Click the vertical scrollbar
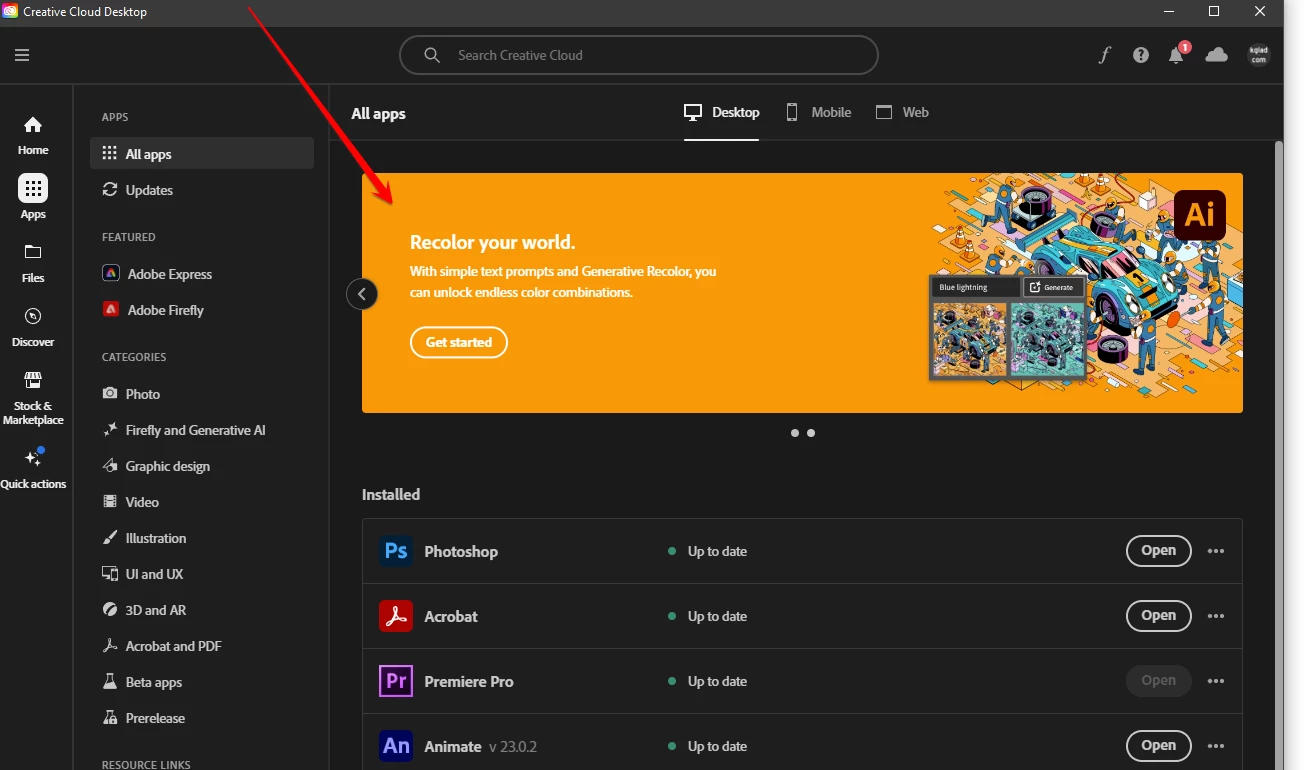 pos(1279,455)
